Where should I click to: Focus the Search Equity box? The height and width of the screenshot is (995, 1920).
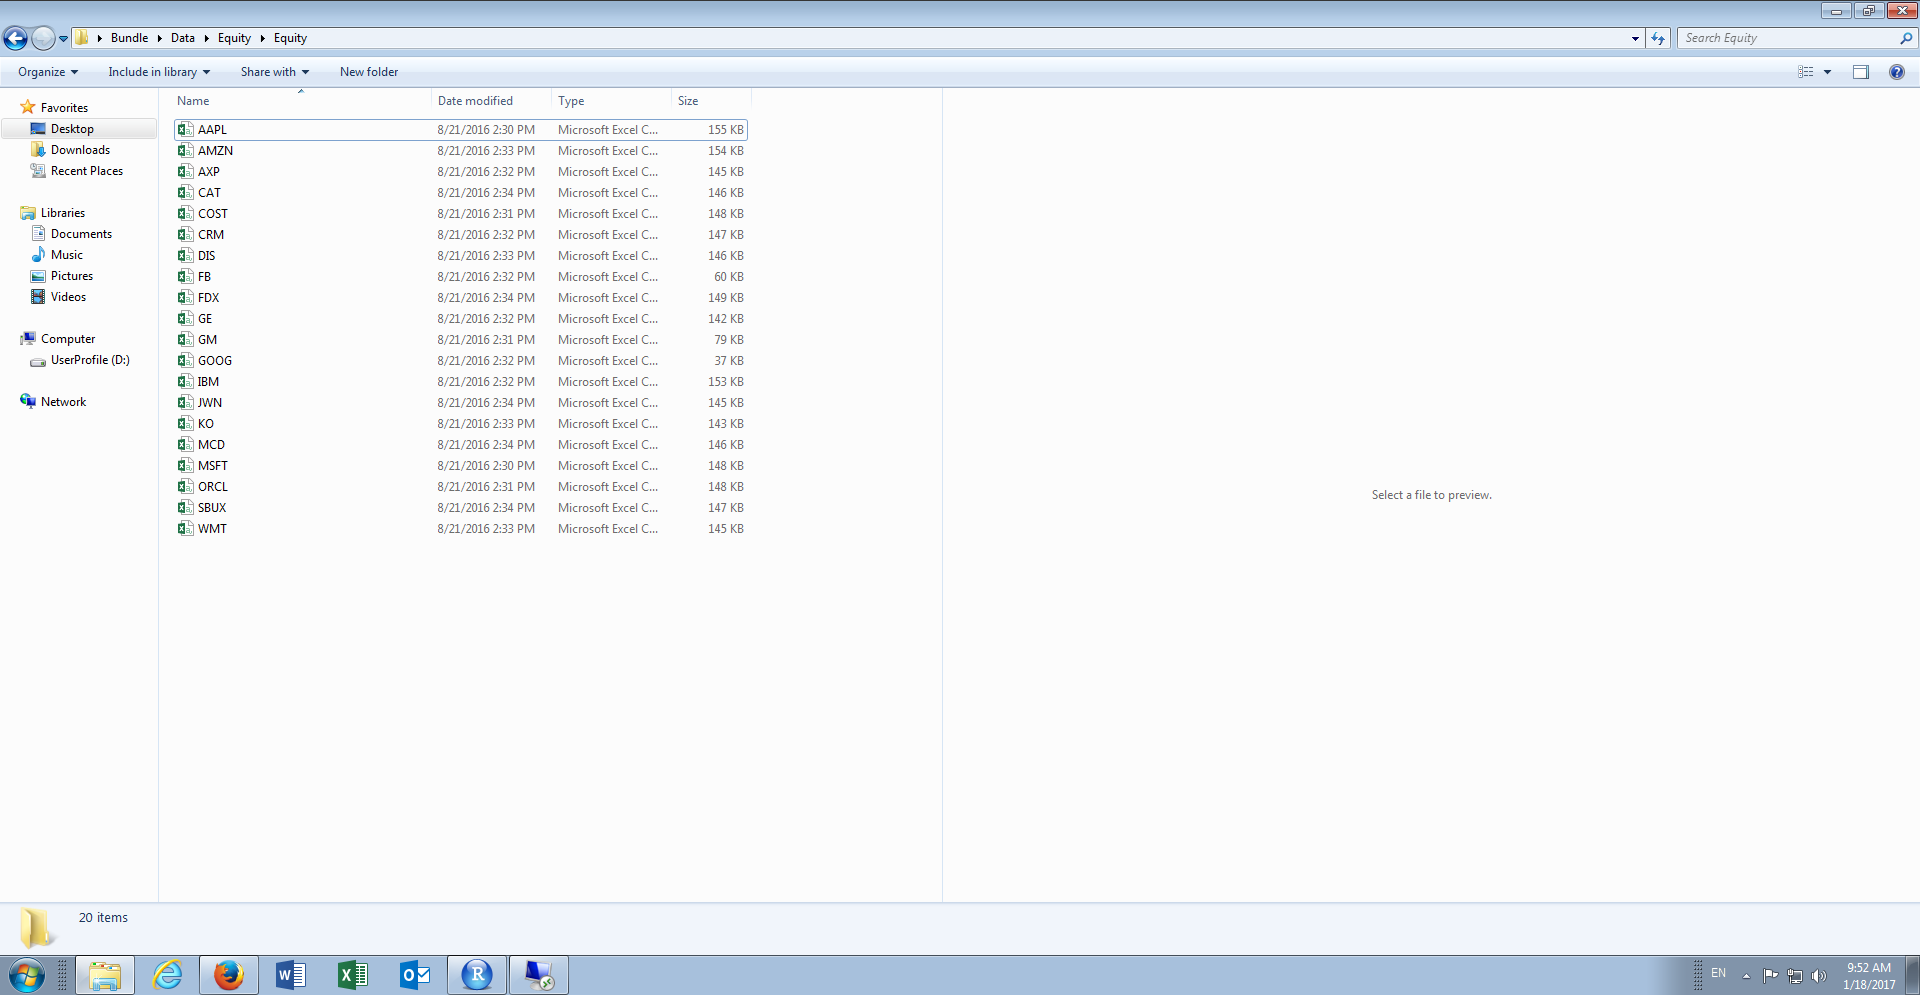(1788, 38)
